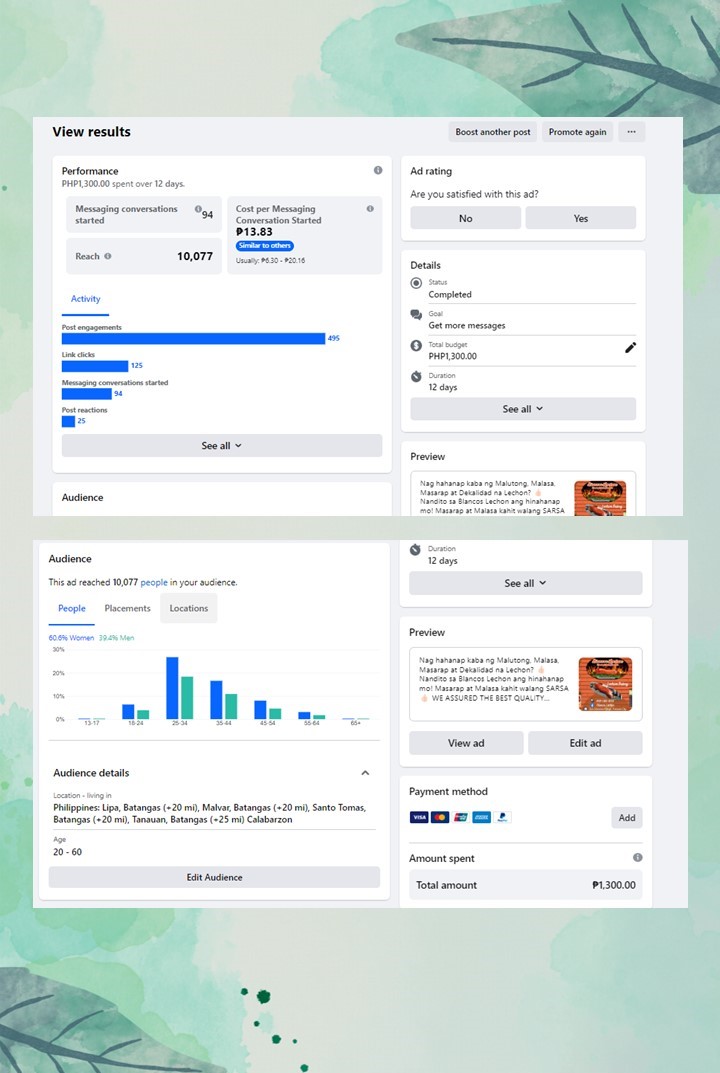Click the pencil icon to edit Total budget
The height and width of the screenshot is (1073, 720).
pos(630,348)
